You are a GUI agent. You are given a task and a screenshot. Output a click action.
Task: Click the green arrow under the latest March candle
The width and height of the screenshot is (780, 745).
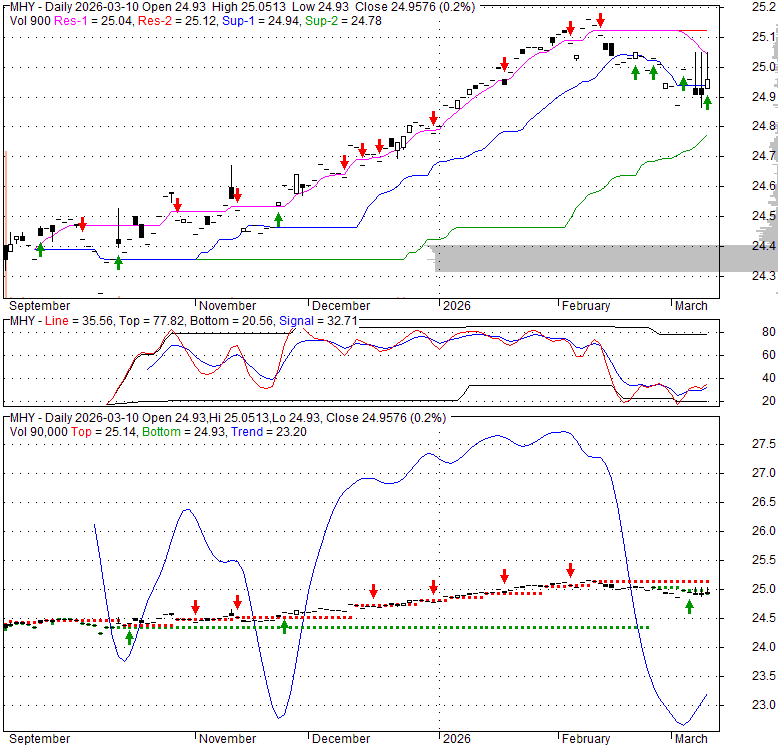707,101
